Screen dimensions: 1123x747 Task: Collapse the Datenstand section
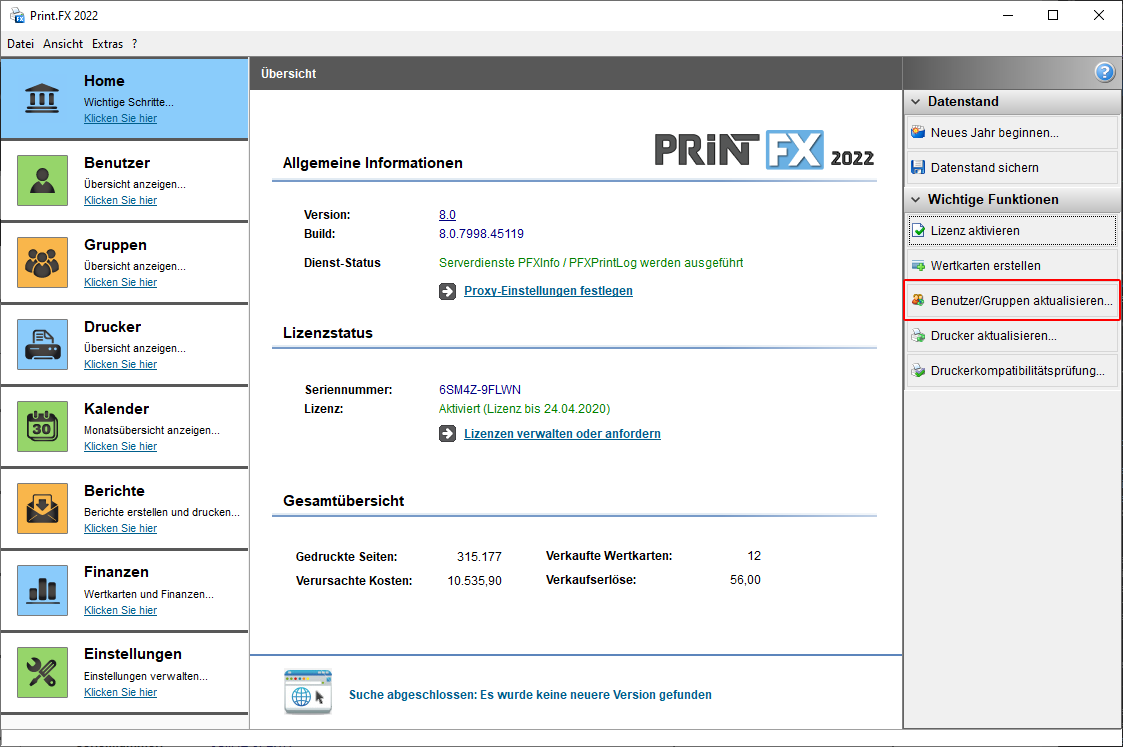click(915, 102)
